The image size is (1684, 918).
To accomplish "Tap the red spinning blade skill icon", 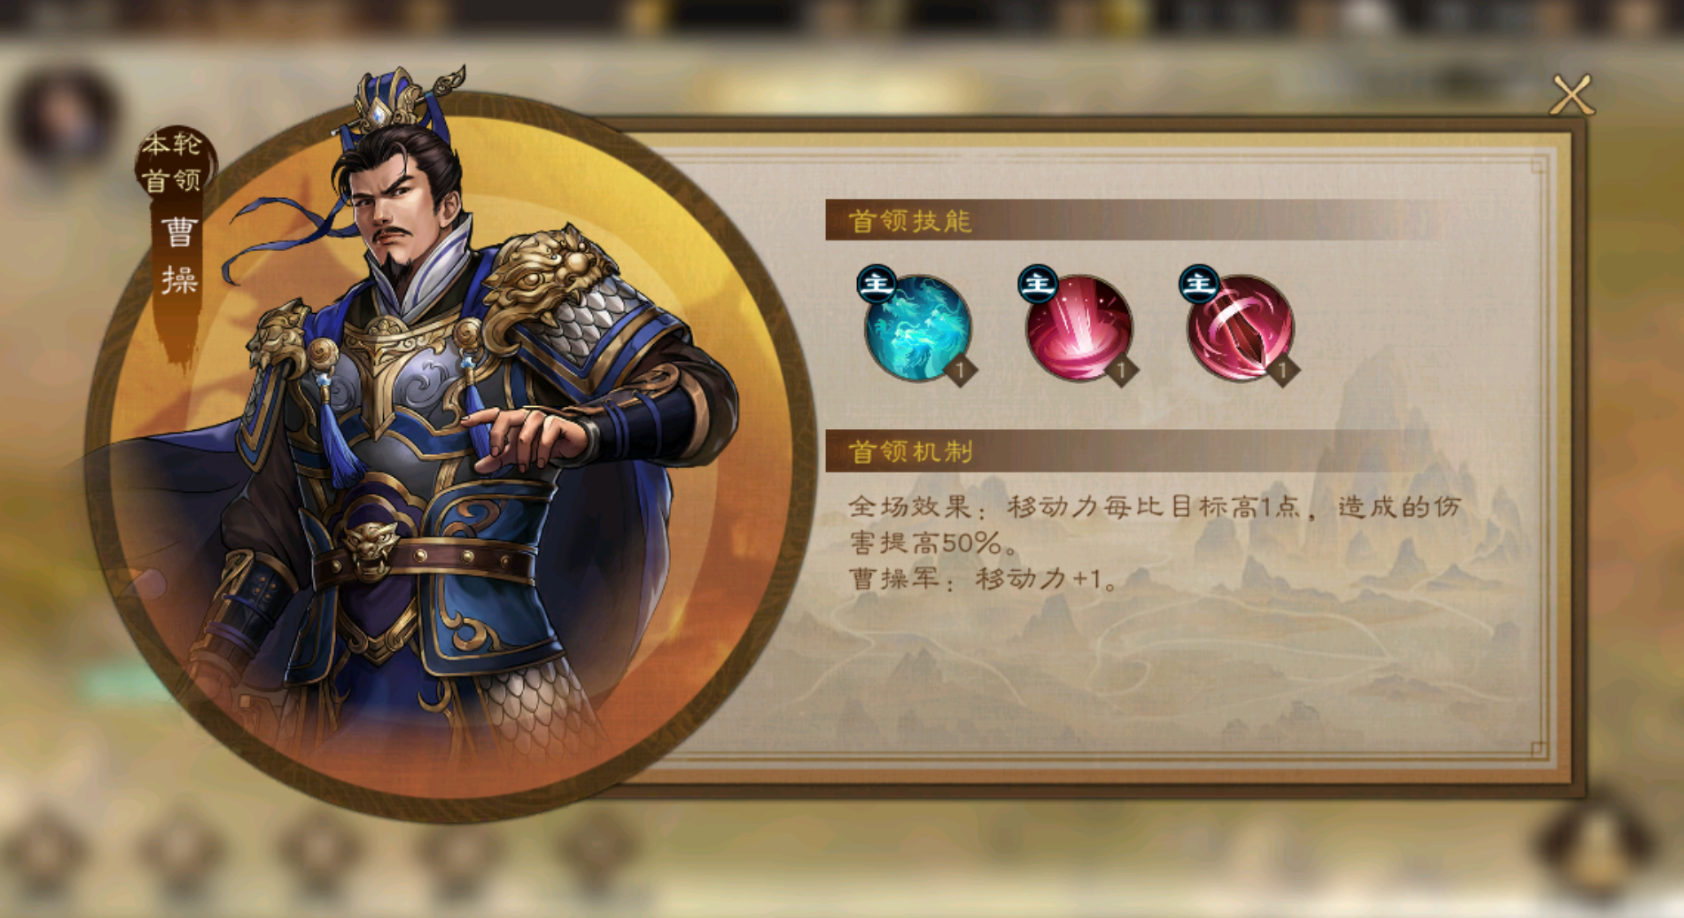I will coord(1240,328).
